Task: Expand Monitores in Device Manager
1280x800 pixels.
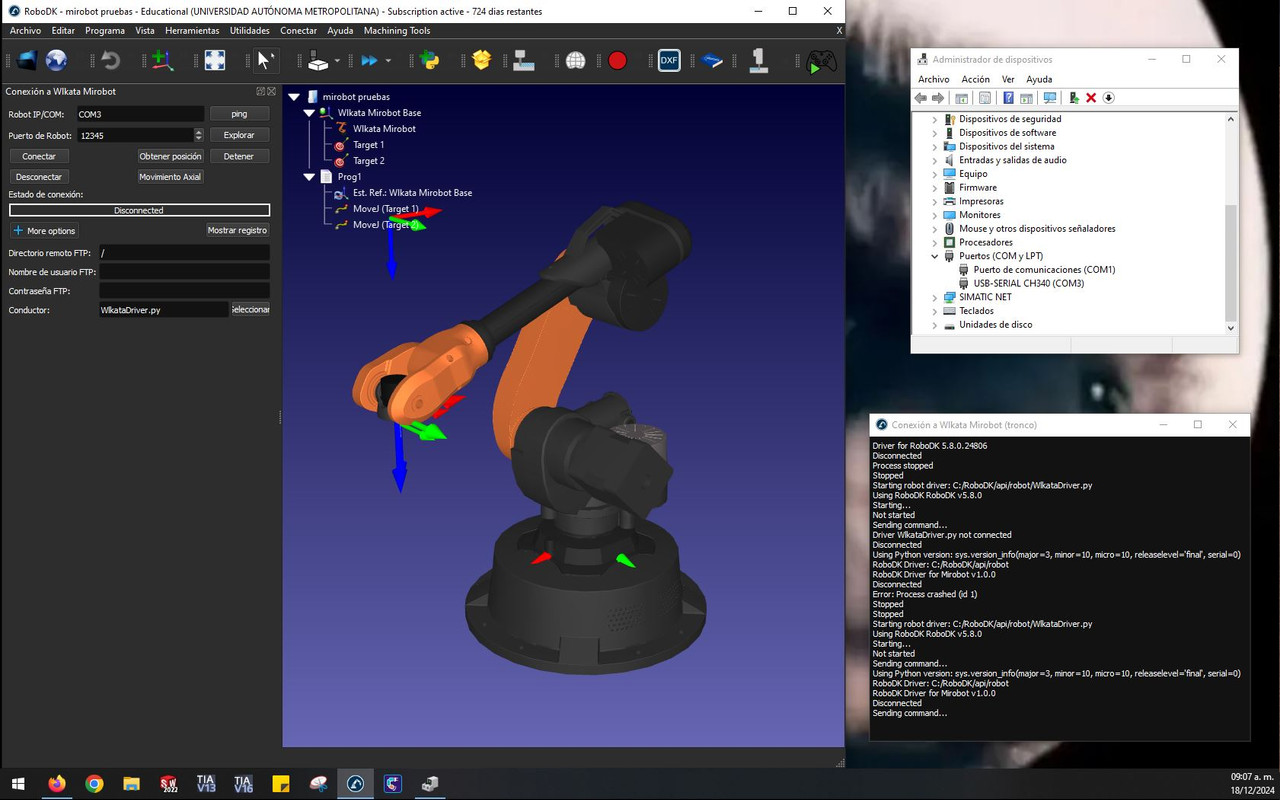Action: coord(935,215)
